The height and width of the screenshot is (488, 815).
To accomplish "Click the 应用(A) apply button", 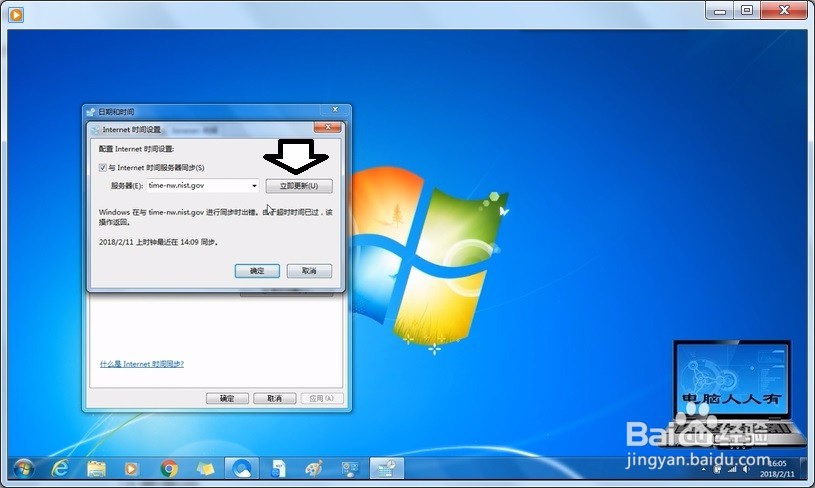I will (322, 398).
